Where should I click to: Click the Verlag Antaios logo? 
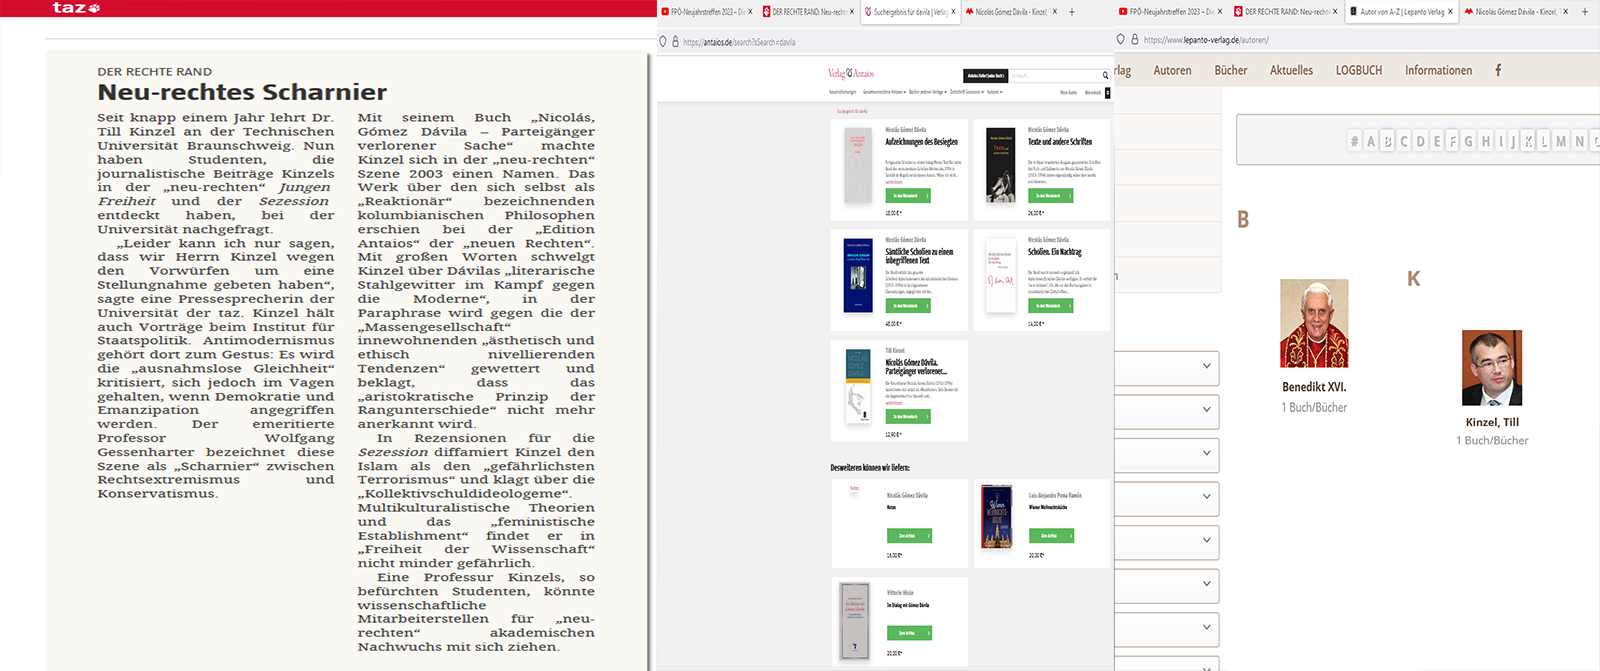[x=851, y=73]
